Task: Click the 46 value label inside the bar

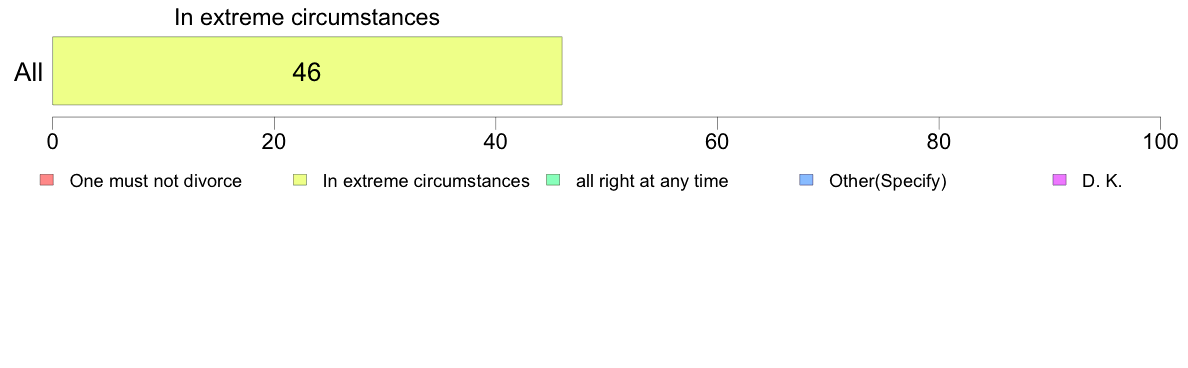Action: coord(307,73)
